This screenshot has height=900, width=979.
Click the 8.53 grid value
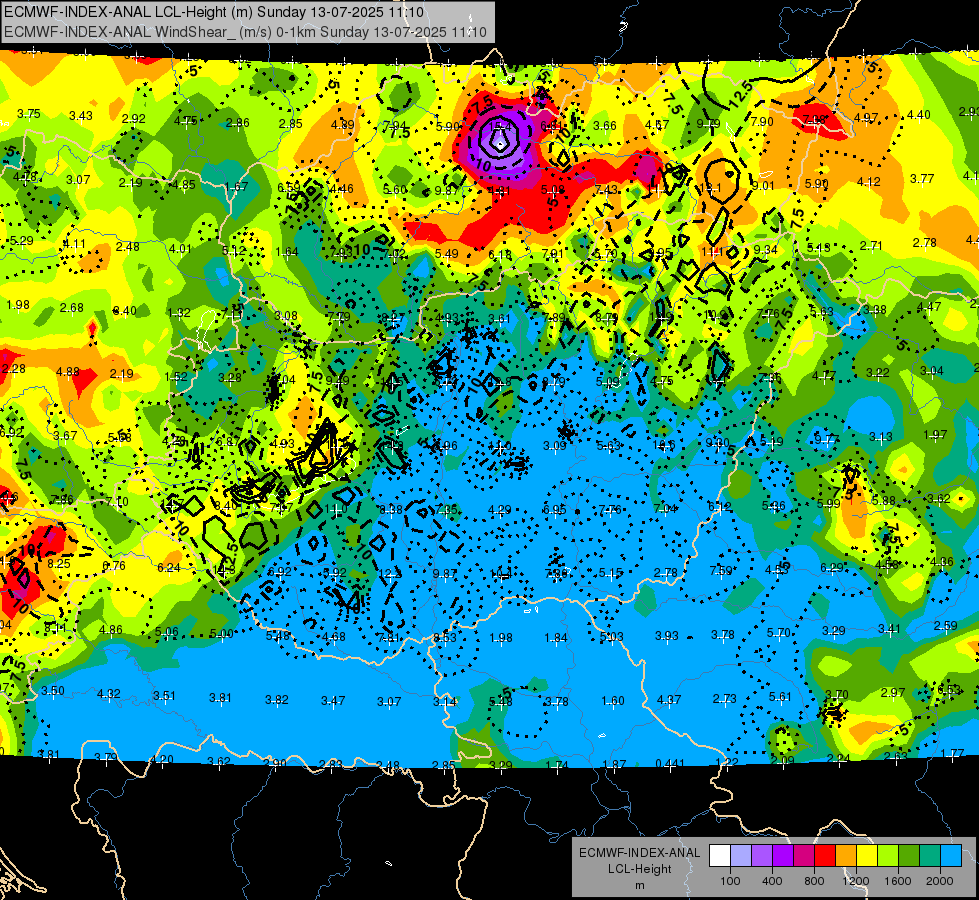445,638
